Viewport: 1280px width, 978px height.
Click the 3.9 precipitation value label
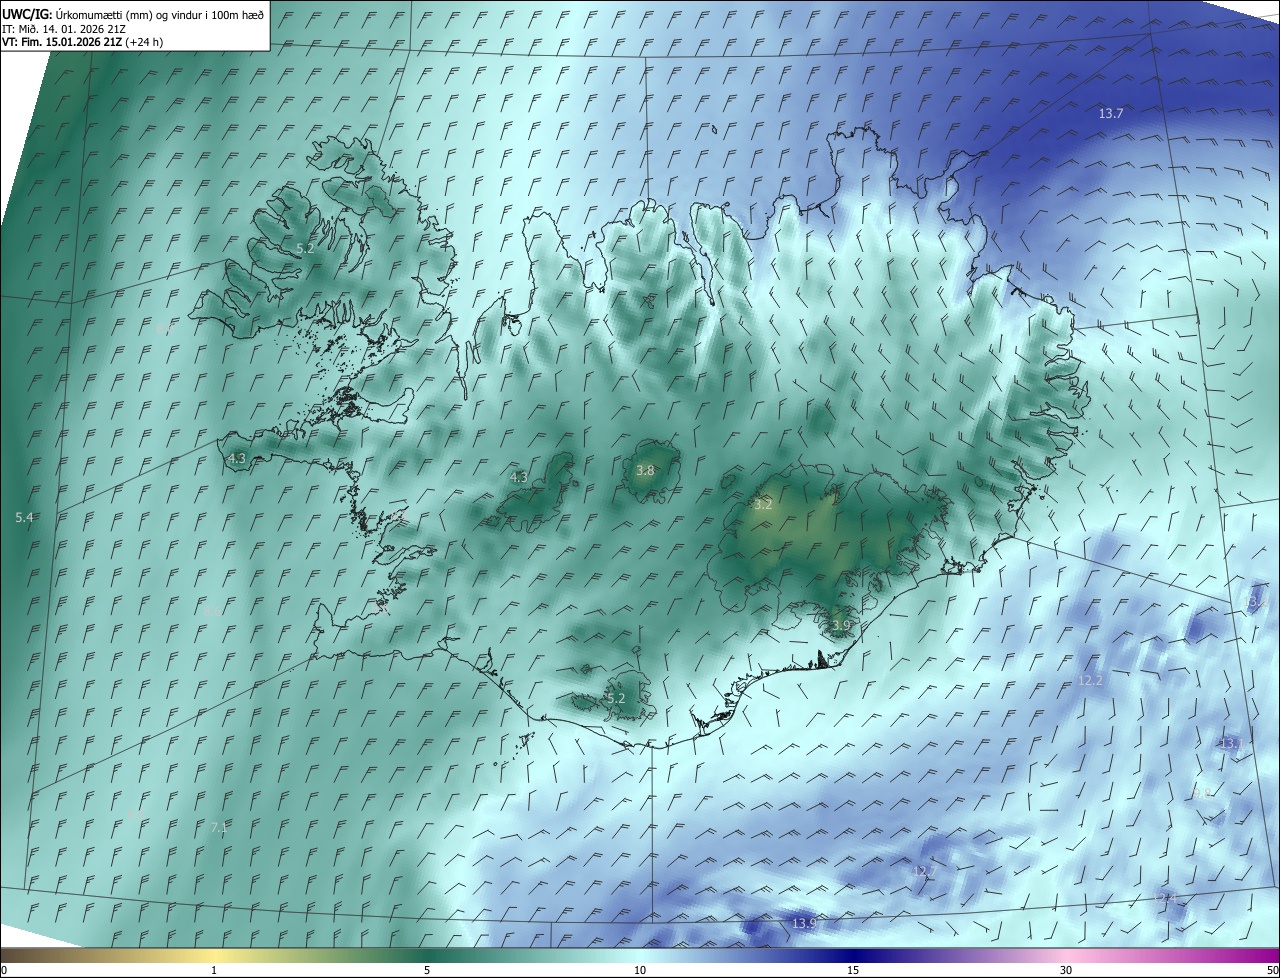click(x=841, y=626)
